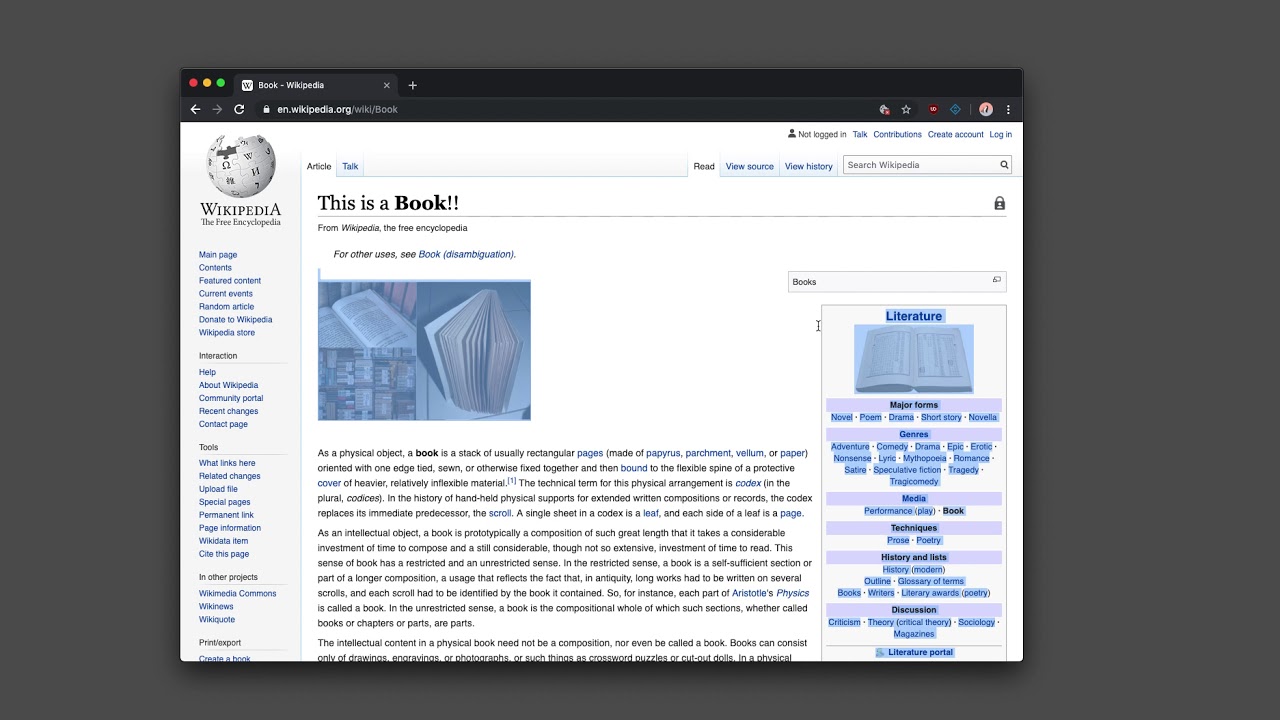Open the uBlock Origin extension icon
1280x720 pixels.
[933, 109]
